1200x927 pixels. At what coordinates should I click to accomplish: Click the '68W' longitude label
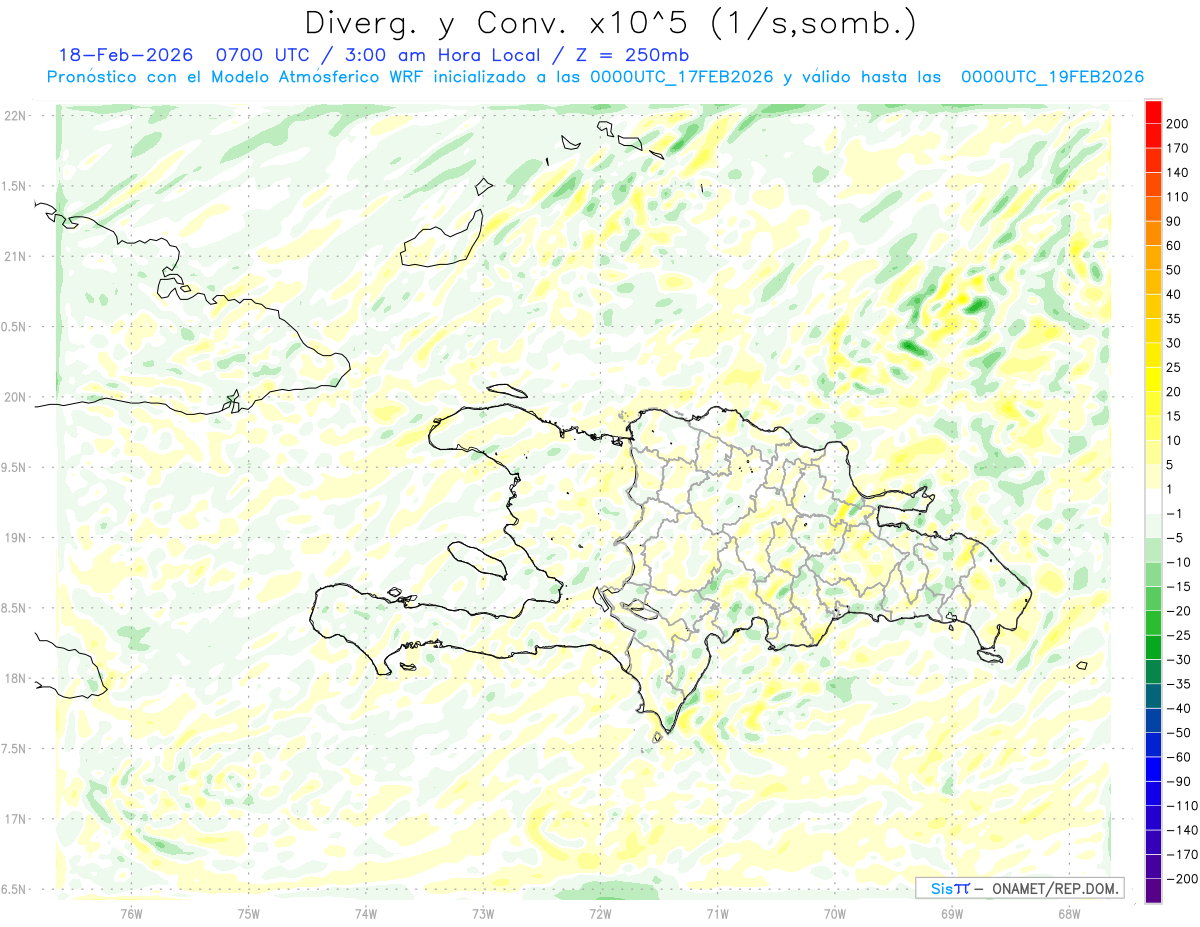point(1069,913)
